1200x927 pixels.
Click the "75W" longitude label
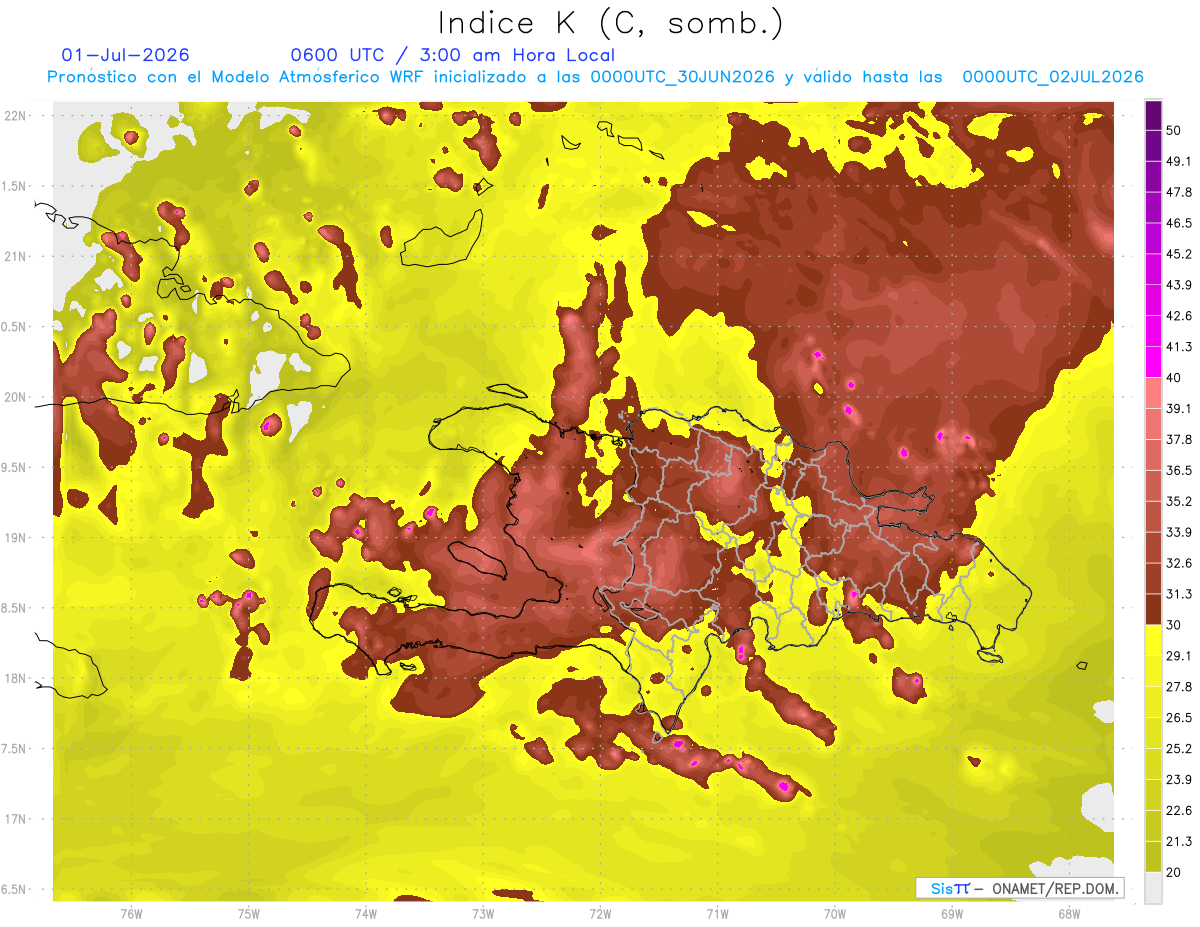[x=249, y=913]
